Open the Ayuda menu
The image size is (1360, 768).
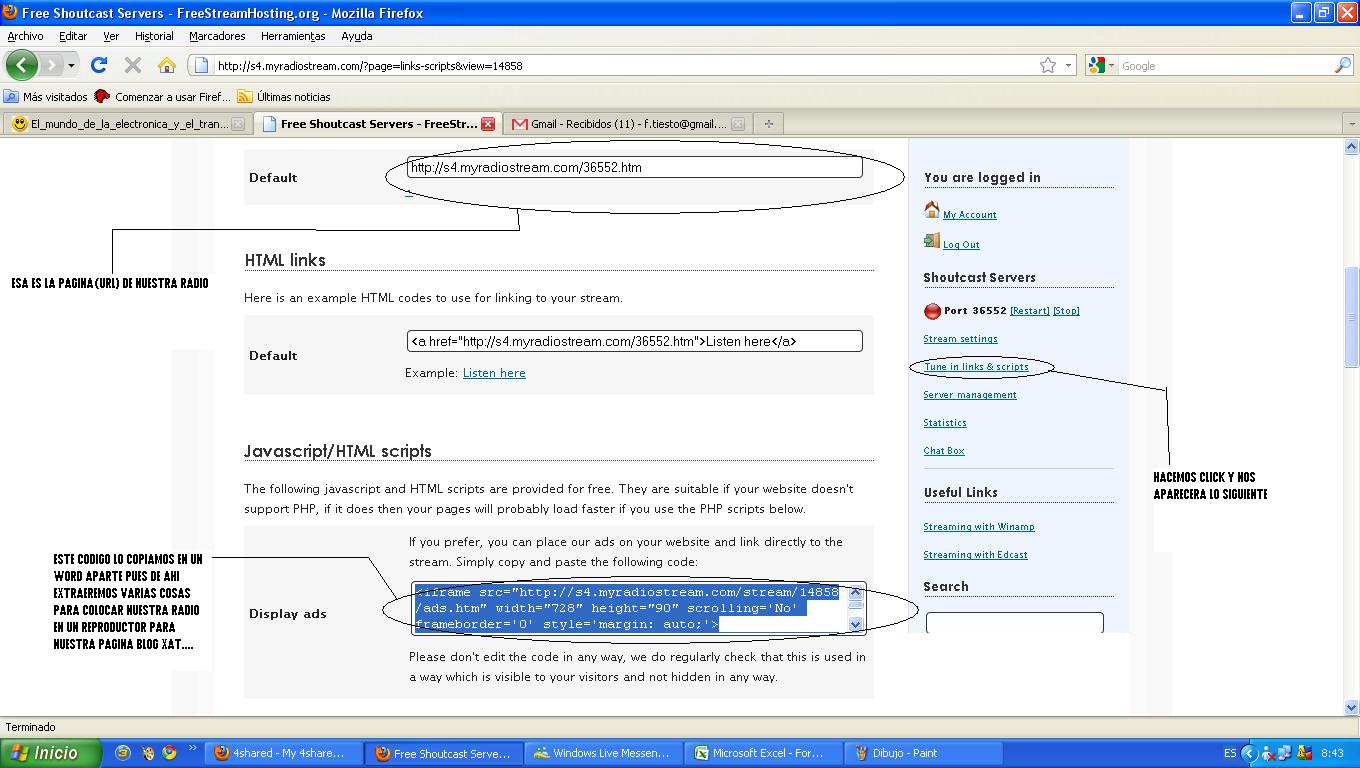click(x=357, y=36)
